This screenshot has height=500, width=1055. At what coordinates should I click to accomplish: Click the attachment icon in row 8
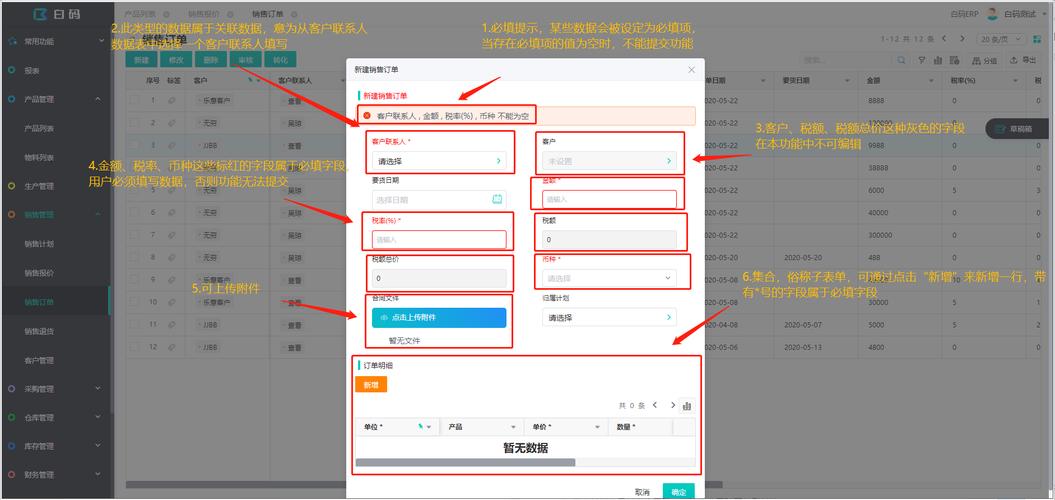click(x=172, y=258)
